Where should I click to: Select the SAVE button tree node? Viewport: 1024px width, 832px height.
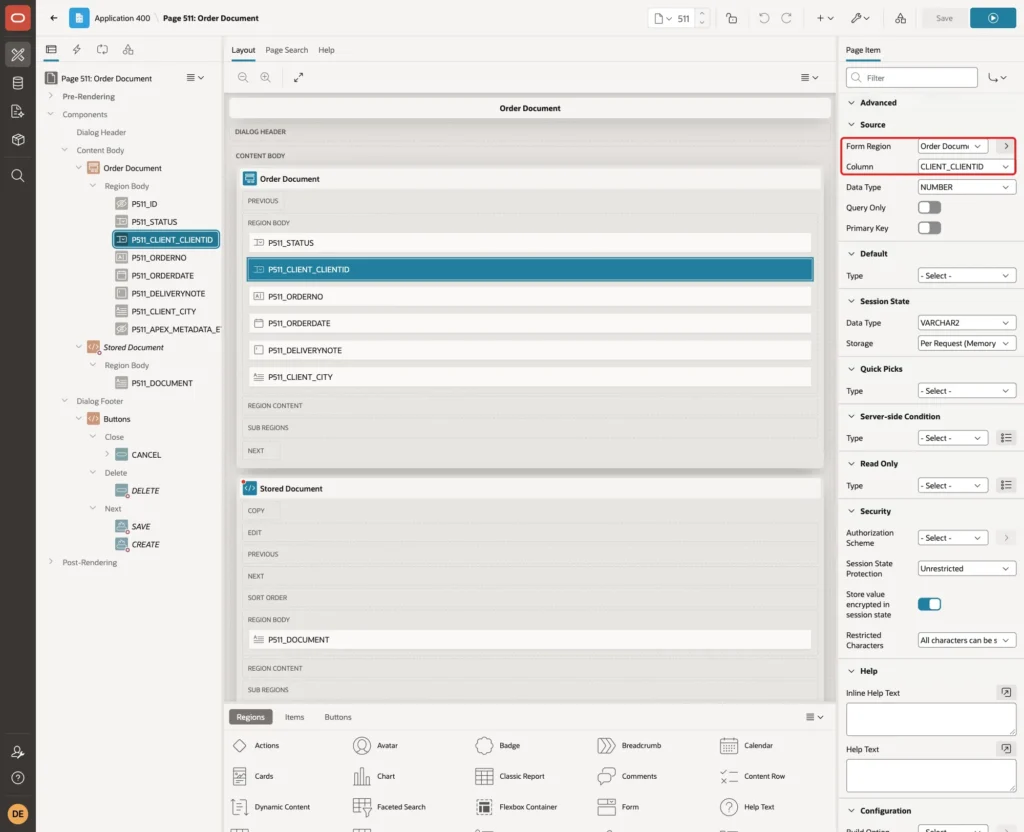pyautogui.click(x=140, y=526)
